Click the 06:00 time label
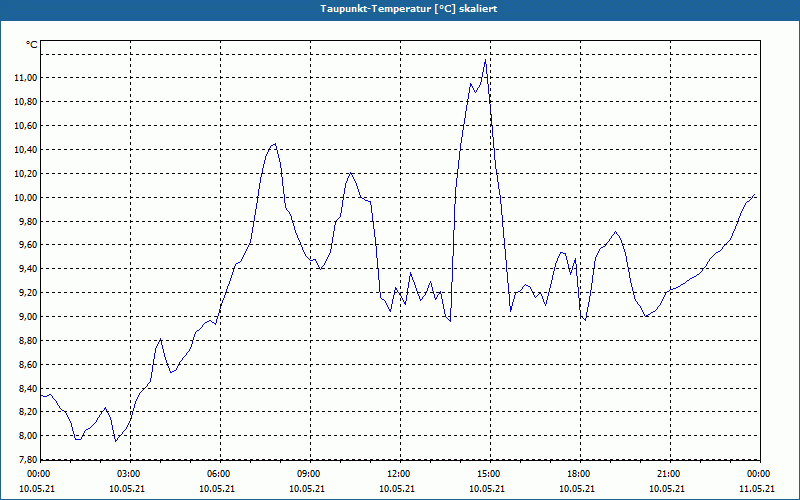The image size is (800, 500). pyautogui.click(x=220, y=474)
